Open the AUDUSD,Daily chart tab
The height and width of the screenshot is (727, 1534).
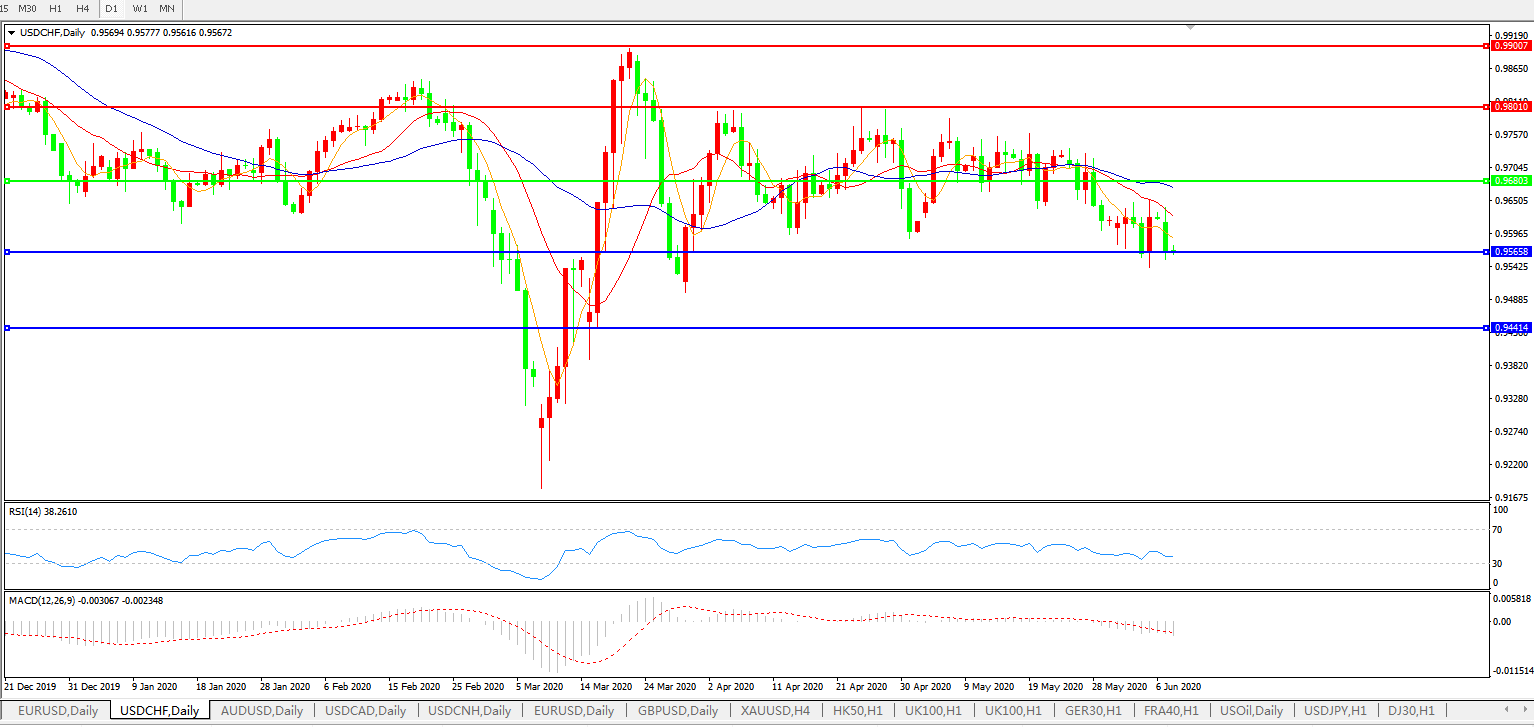point(263,711)
